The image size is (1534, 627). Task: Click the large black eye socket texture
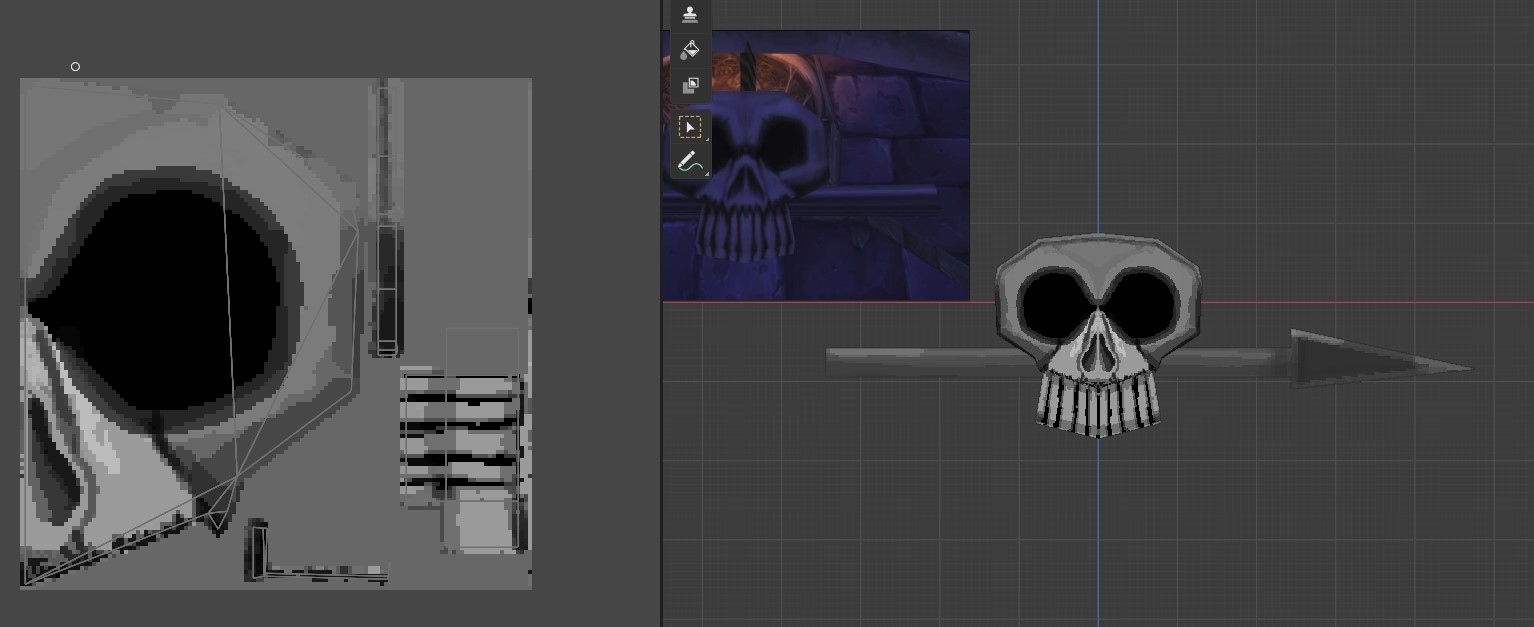click(170, 300)
